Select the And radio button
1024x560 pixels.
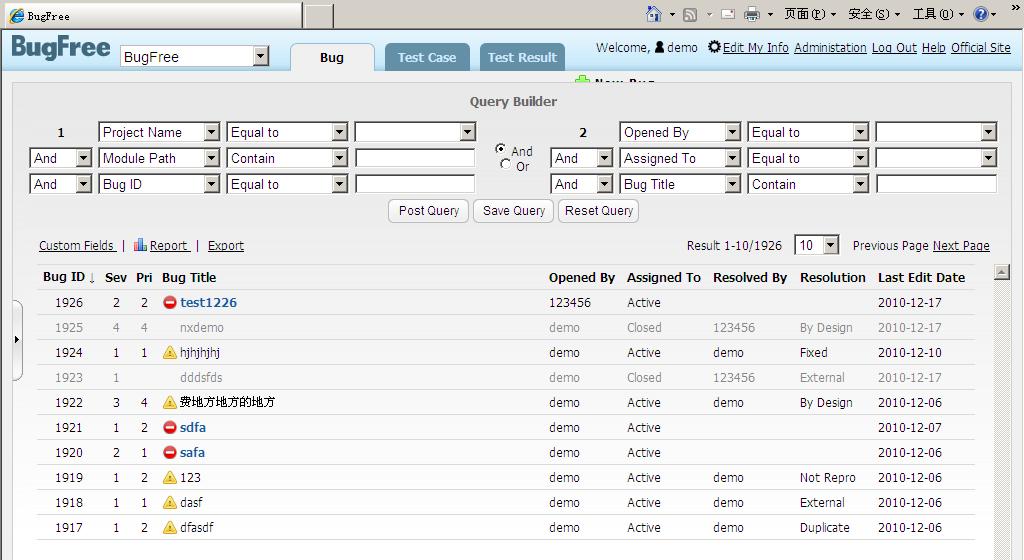point(500,149)
